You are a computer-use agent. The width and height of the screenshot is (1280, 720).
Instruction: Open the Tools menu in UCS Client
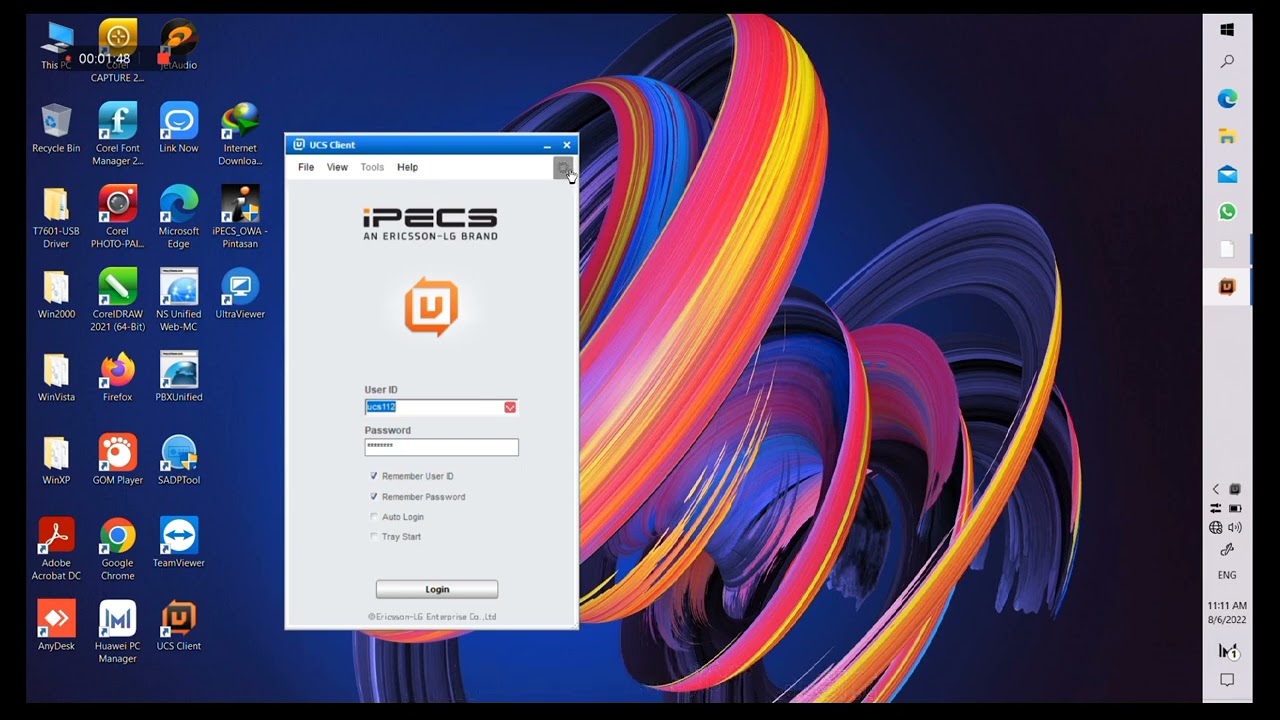coord(372,167)
